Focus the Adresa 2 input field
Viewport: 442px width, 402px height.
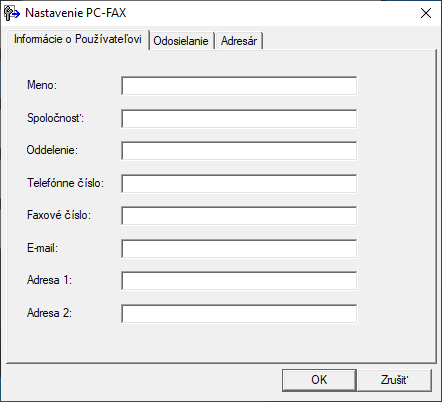(239, 313)
